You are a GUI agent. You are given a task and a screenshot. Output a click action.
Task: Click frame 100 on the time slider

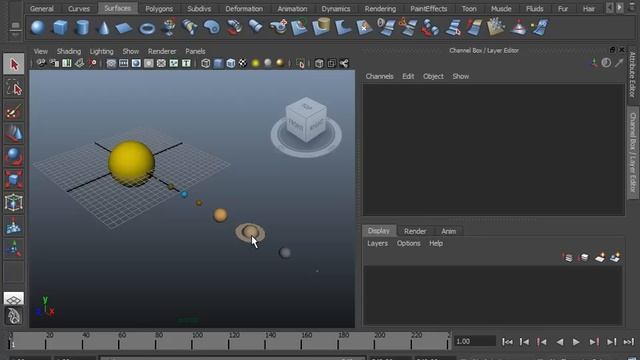pyautogui.click(x=191, y=340)
